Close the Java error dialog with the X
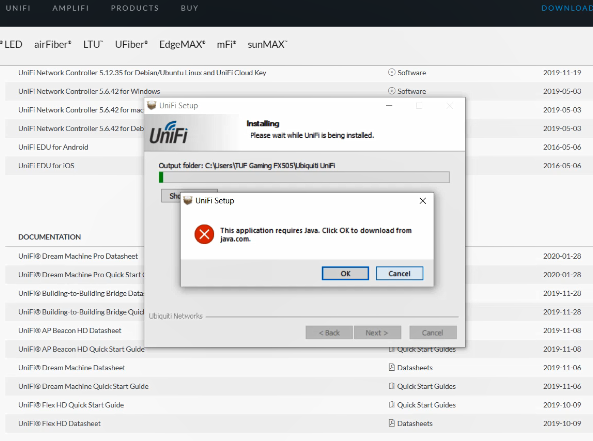The image size is (593, 441). [x=423, y=201]
